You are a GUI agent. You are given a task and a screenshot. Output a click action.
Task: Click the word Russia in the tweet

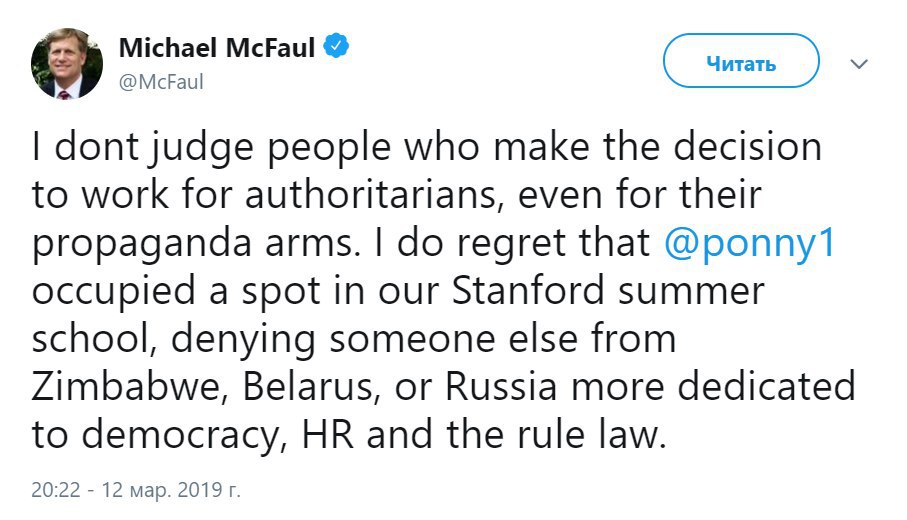(x=501, y=386)
